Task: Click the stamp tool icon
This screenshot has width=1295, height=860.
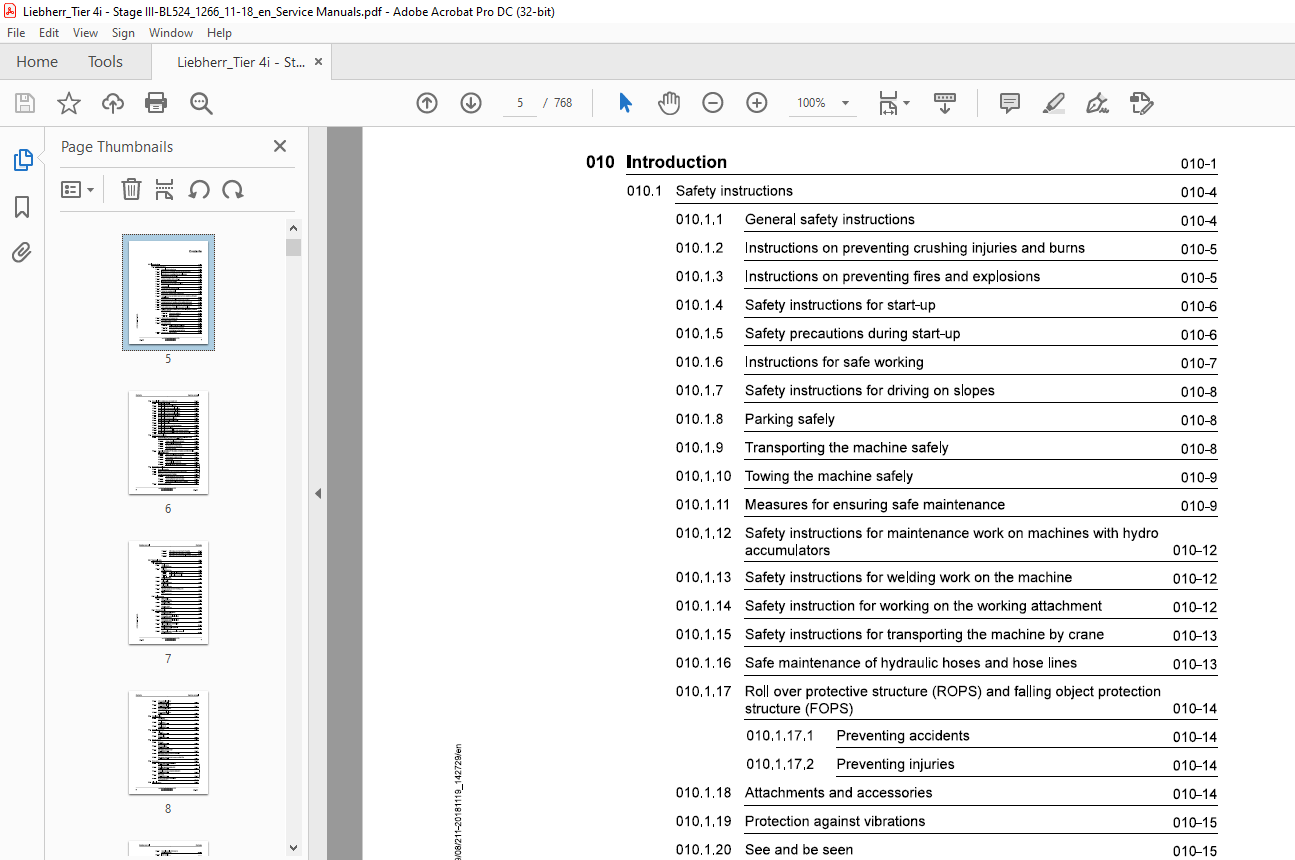Action: pos(1141,103)
